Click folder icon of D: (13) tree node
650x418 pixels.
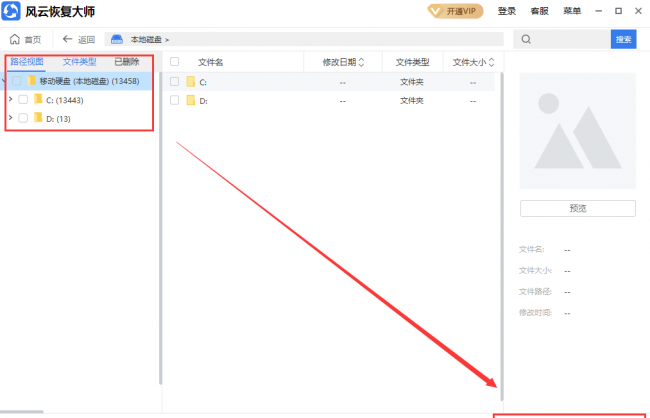38,118
